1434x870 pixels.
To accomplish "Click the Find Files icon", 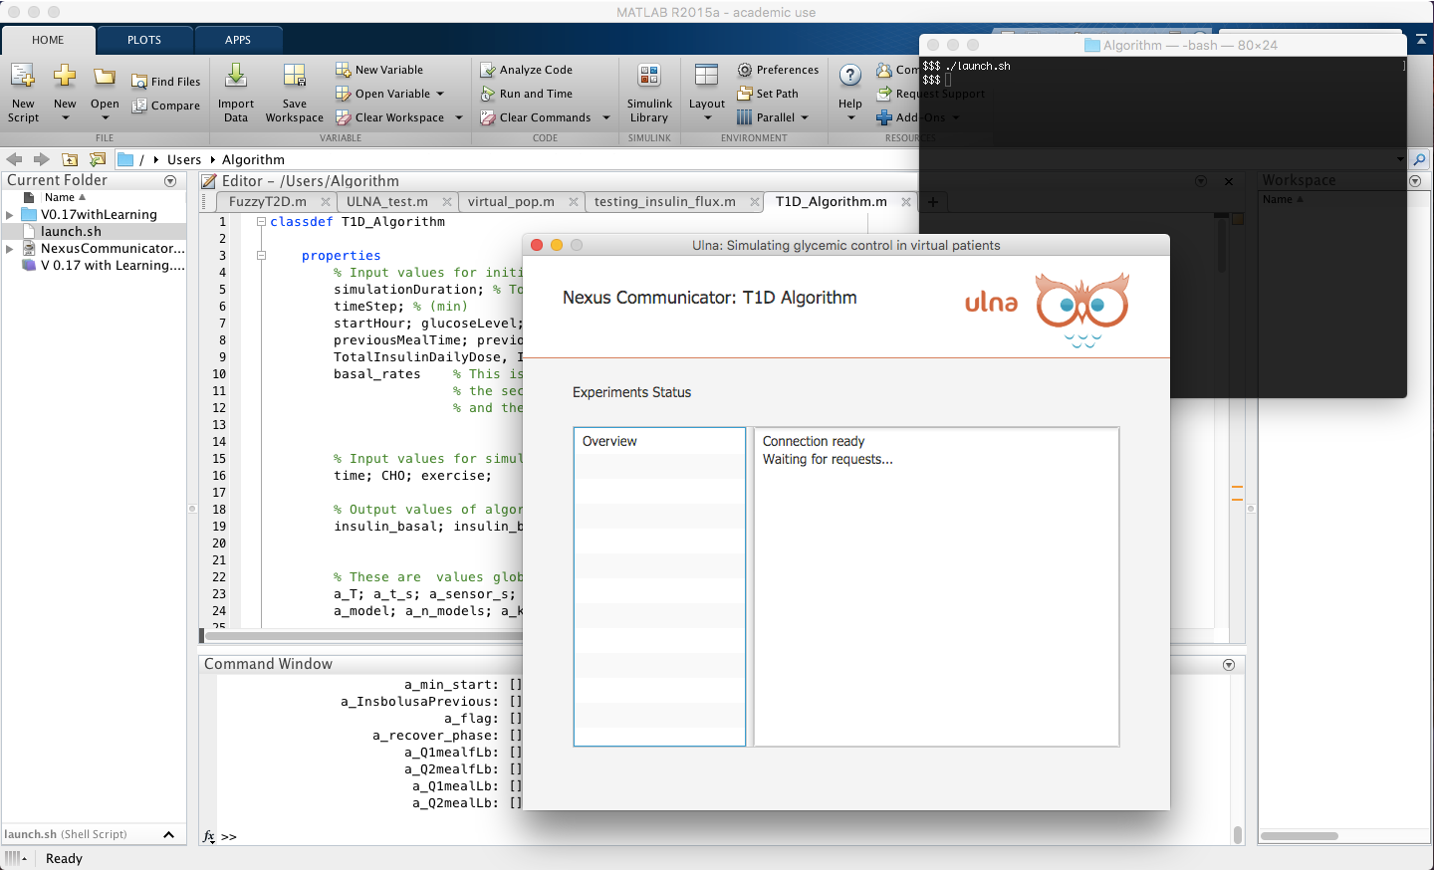I will click(140, 82).
